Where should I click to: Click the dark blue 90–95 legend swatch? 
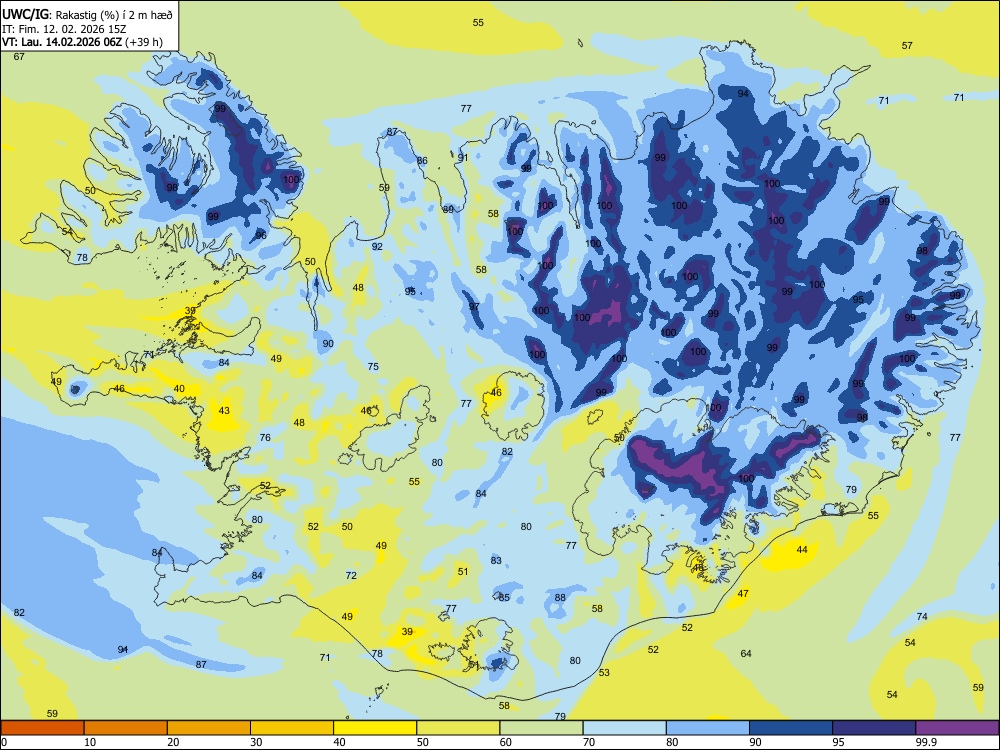coord(791,728)
